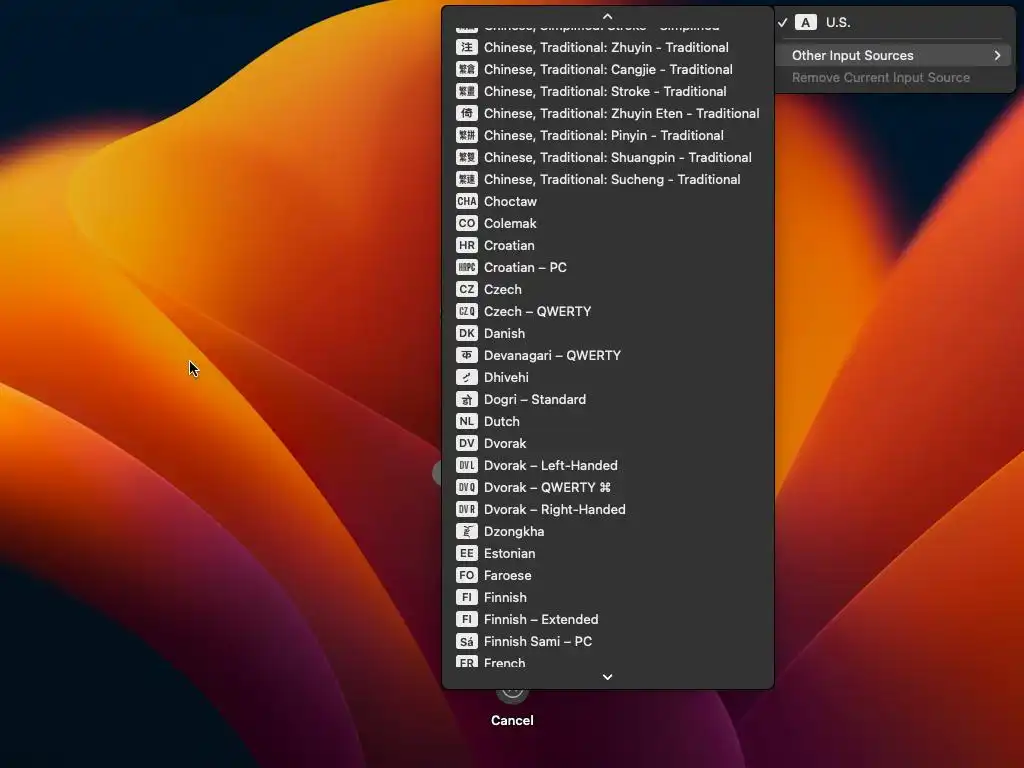This screenshot has height=768, width=1024.
Task: Click the Other Input Sources chevron arrow
Action: [997, 56]
